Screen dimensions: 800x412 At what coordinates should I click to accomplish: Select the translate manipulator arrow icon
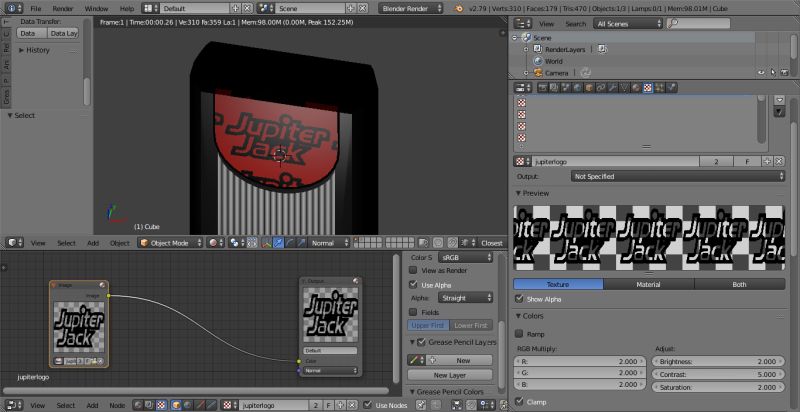pyautogui.click(x=278, y=243)
